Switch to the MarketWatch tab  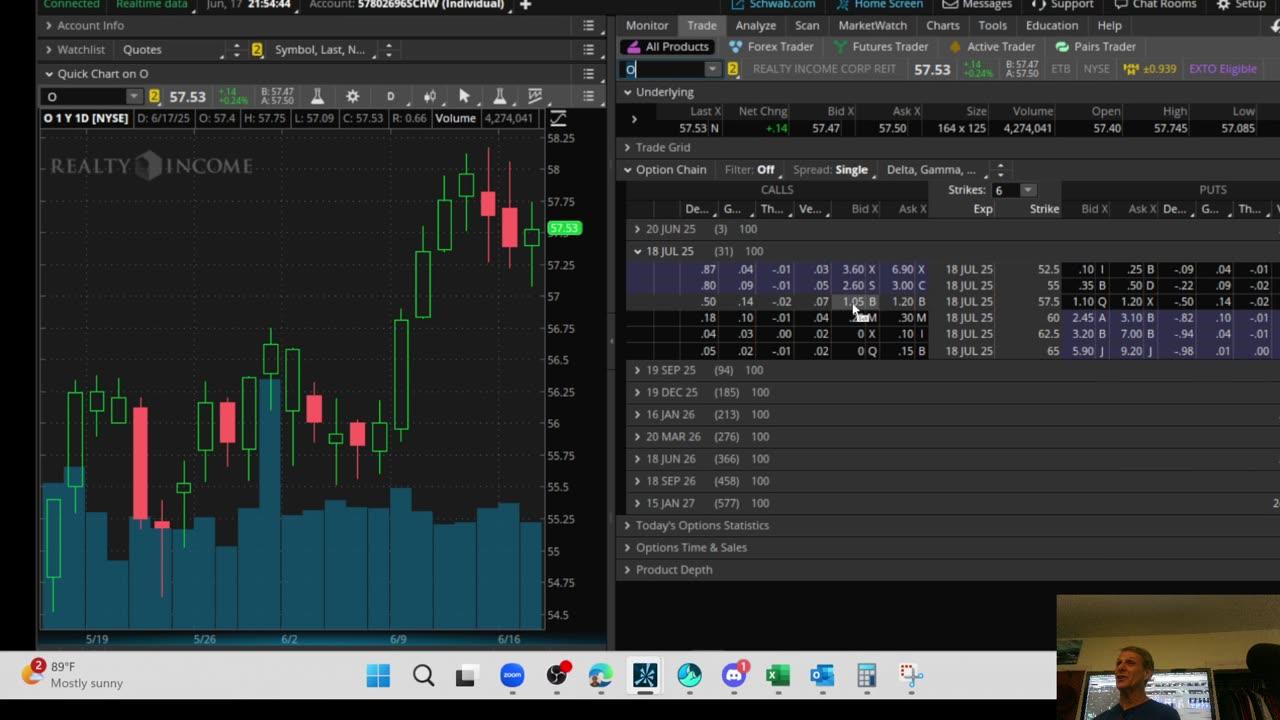tap(873, 25)
